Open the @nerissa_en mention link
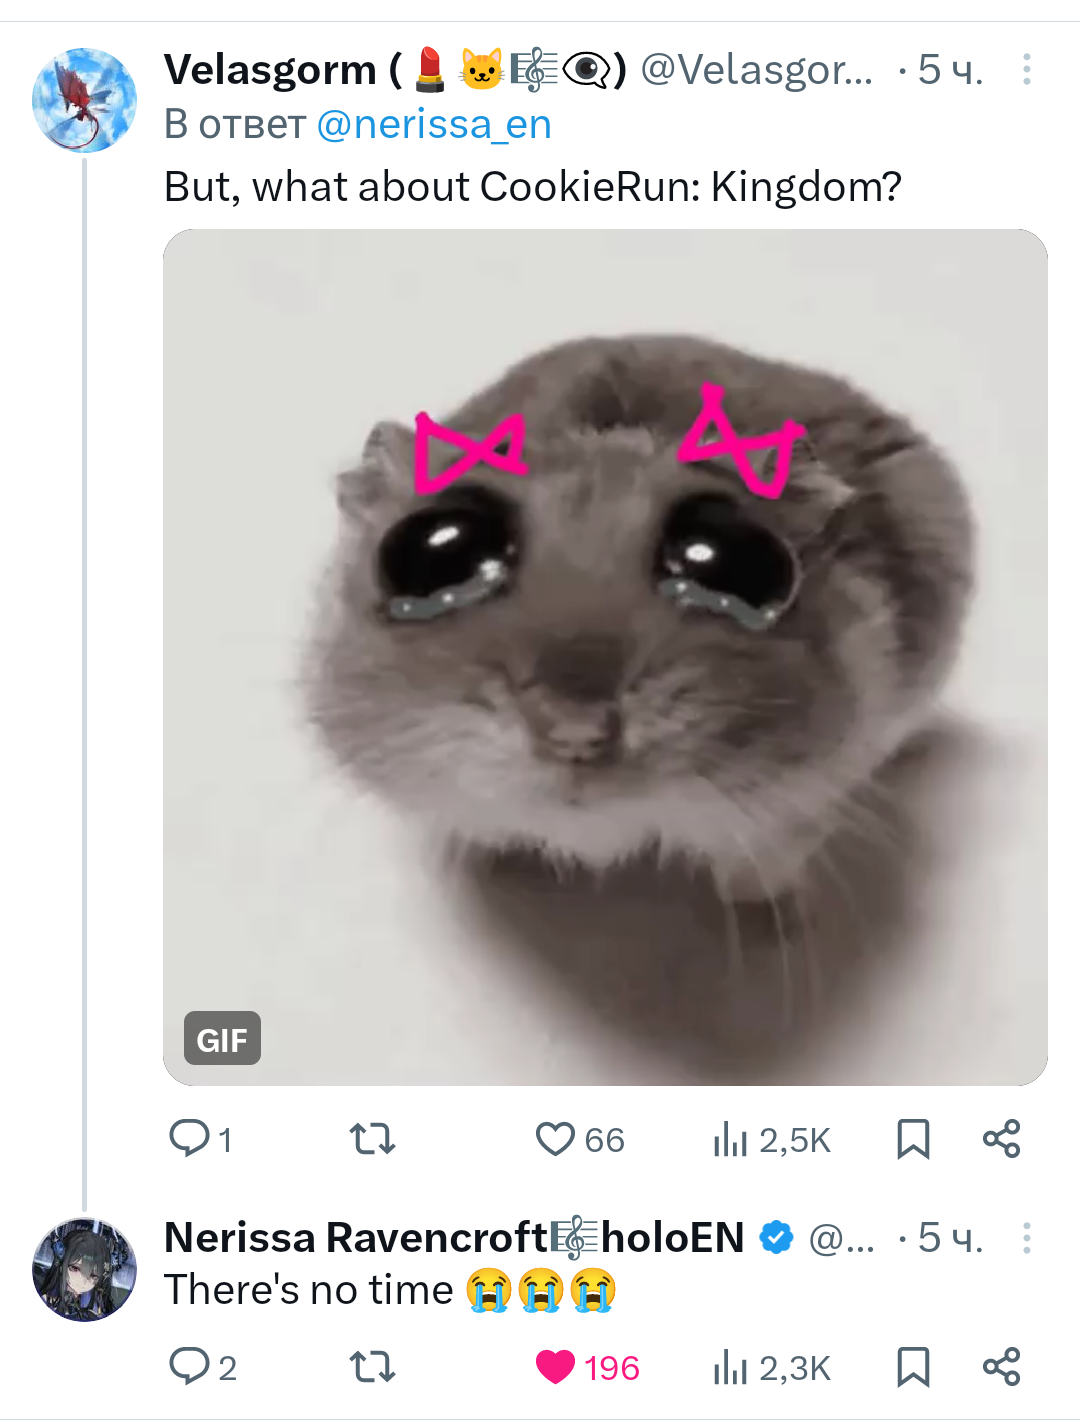The width and height of the screenshot is (1080, 1426). [x=433, y=125]
